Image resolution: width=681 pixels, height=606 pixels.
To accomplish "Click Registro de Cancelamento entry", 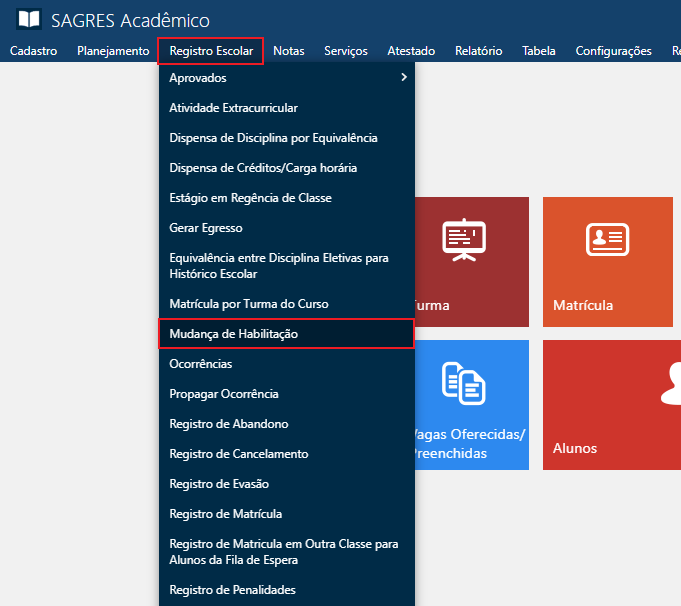I will (239, 454).
